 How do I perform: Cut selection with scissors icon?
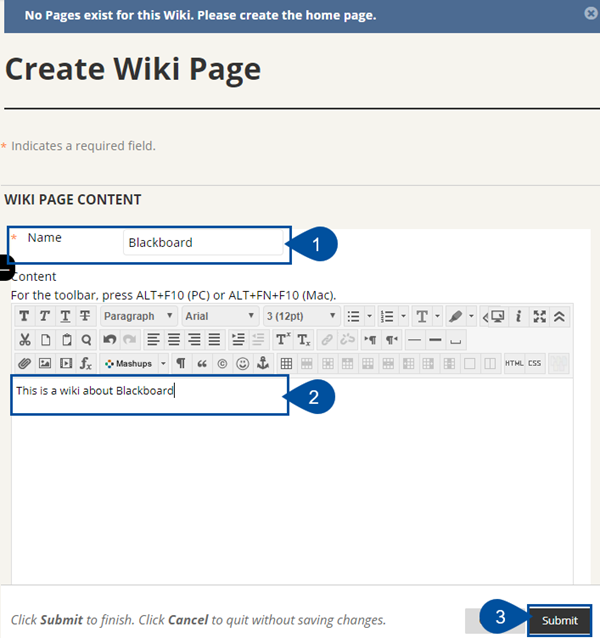25,339
